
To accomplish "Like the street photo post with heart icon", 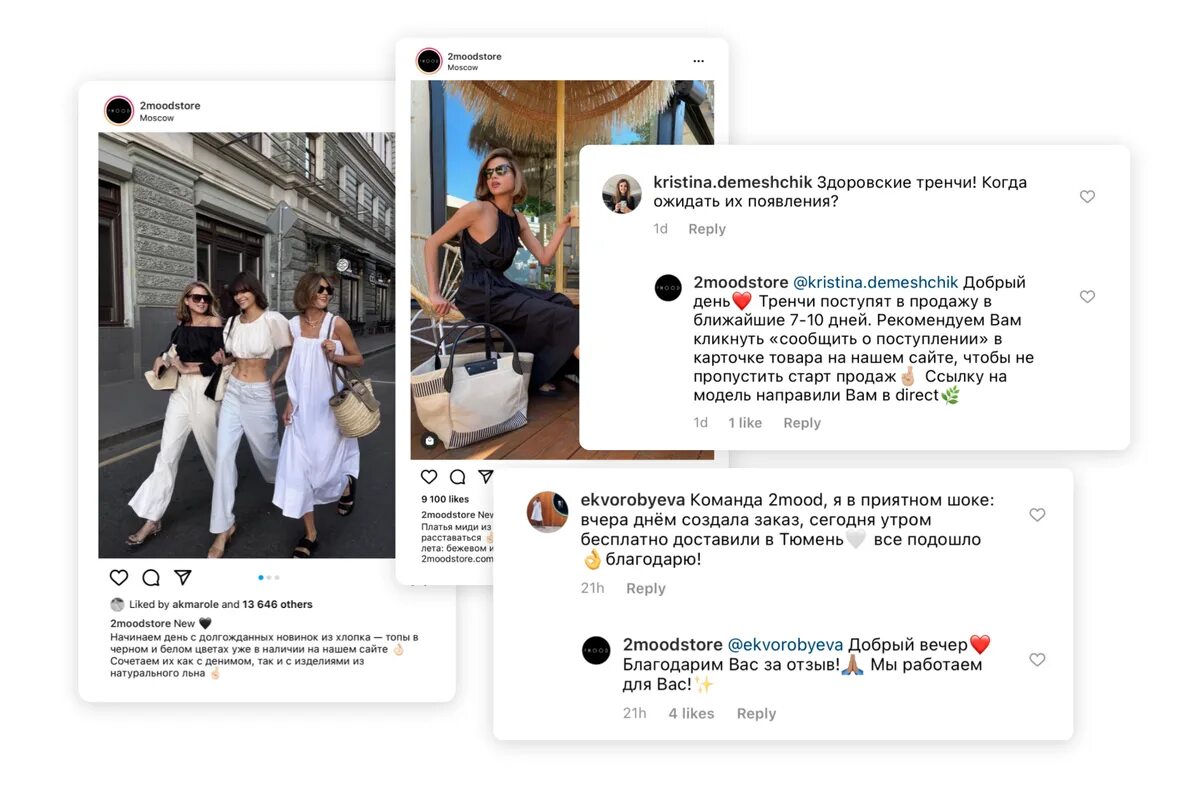I will [x=119, y=577].
